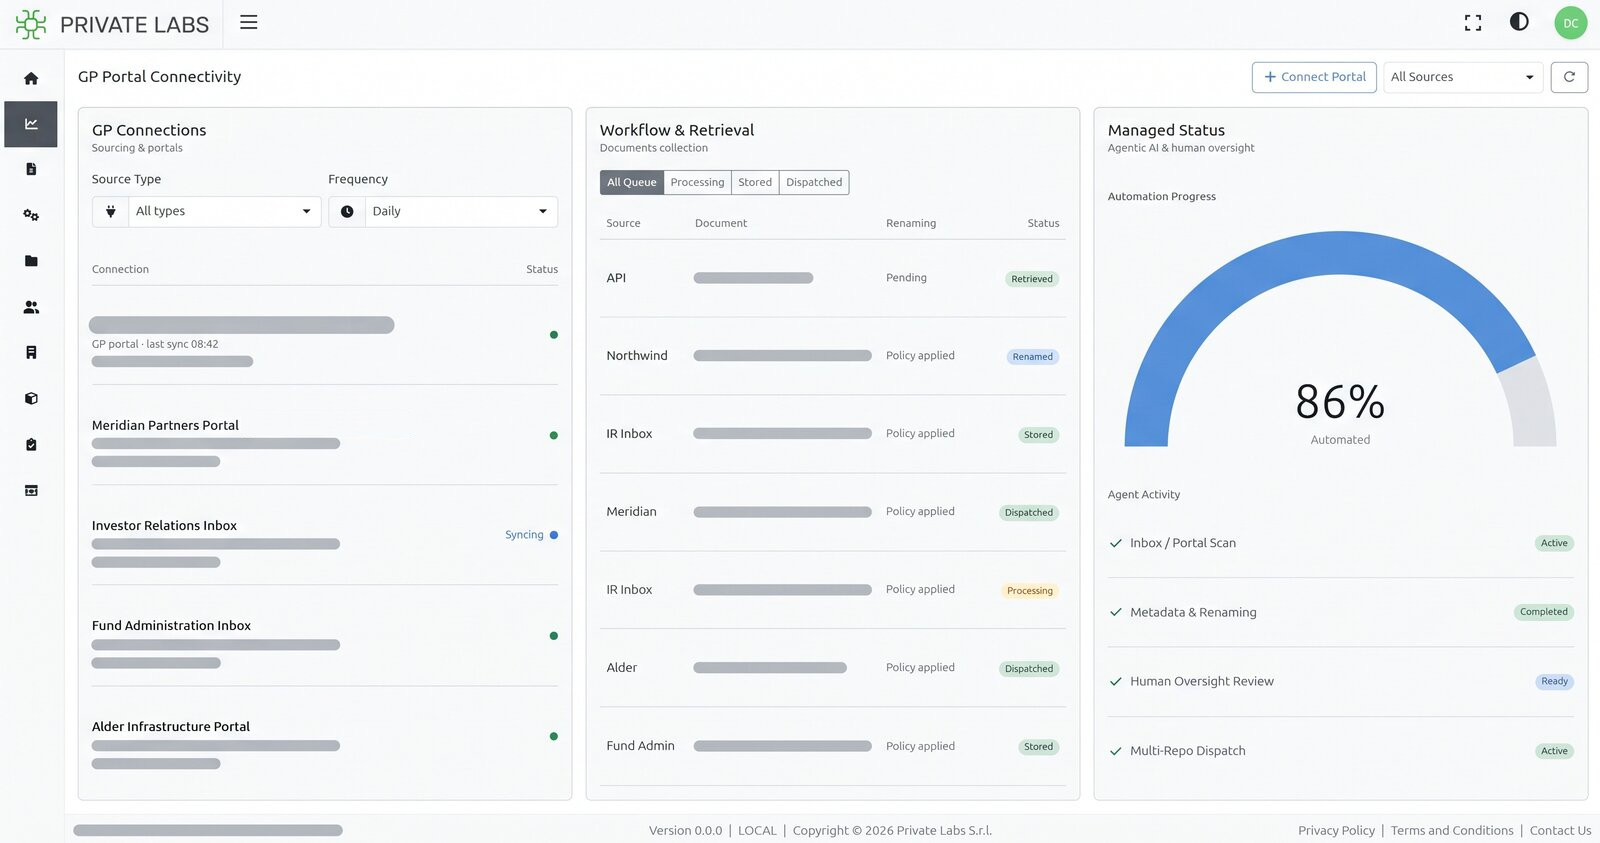Switch to the Processing tab
Viewport: 1600px width, 843px height.
coord(697,182)
